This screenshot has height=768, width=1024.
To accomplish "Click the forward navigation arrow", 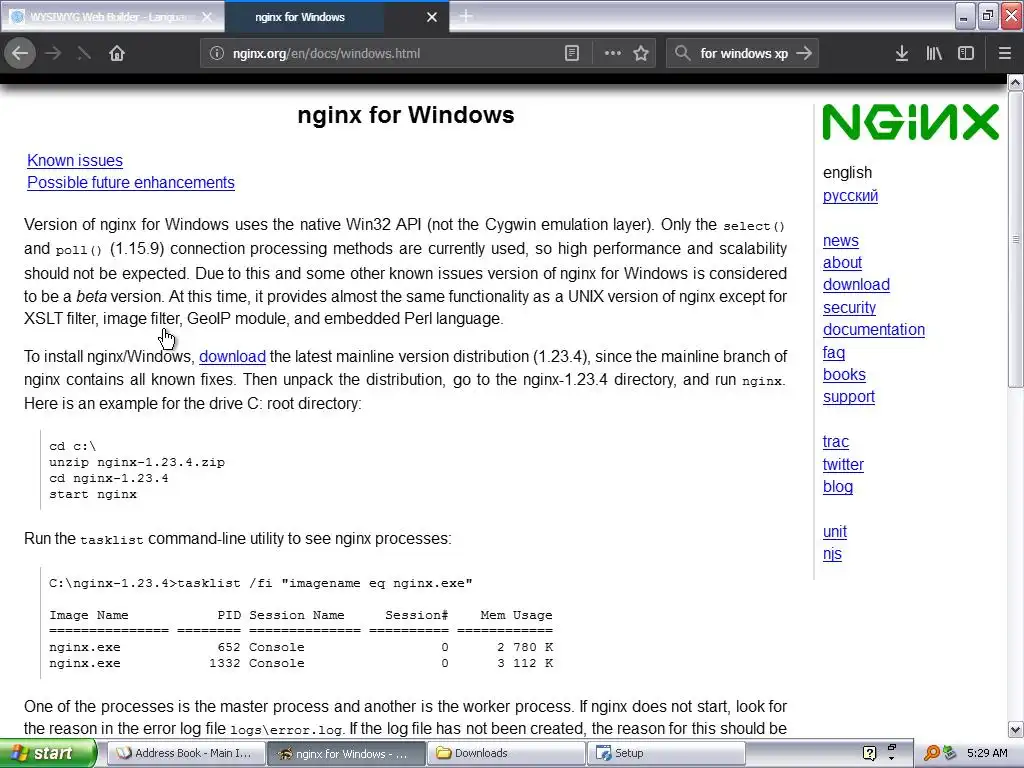I will click(x=54, y=54).
